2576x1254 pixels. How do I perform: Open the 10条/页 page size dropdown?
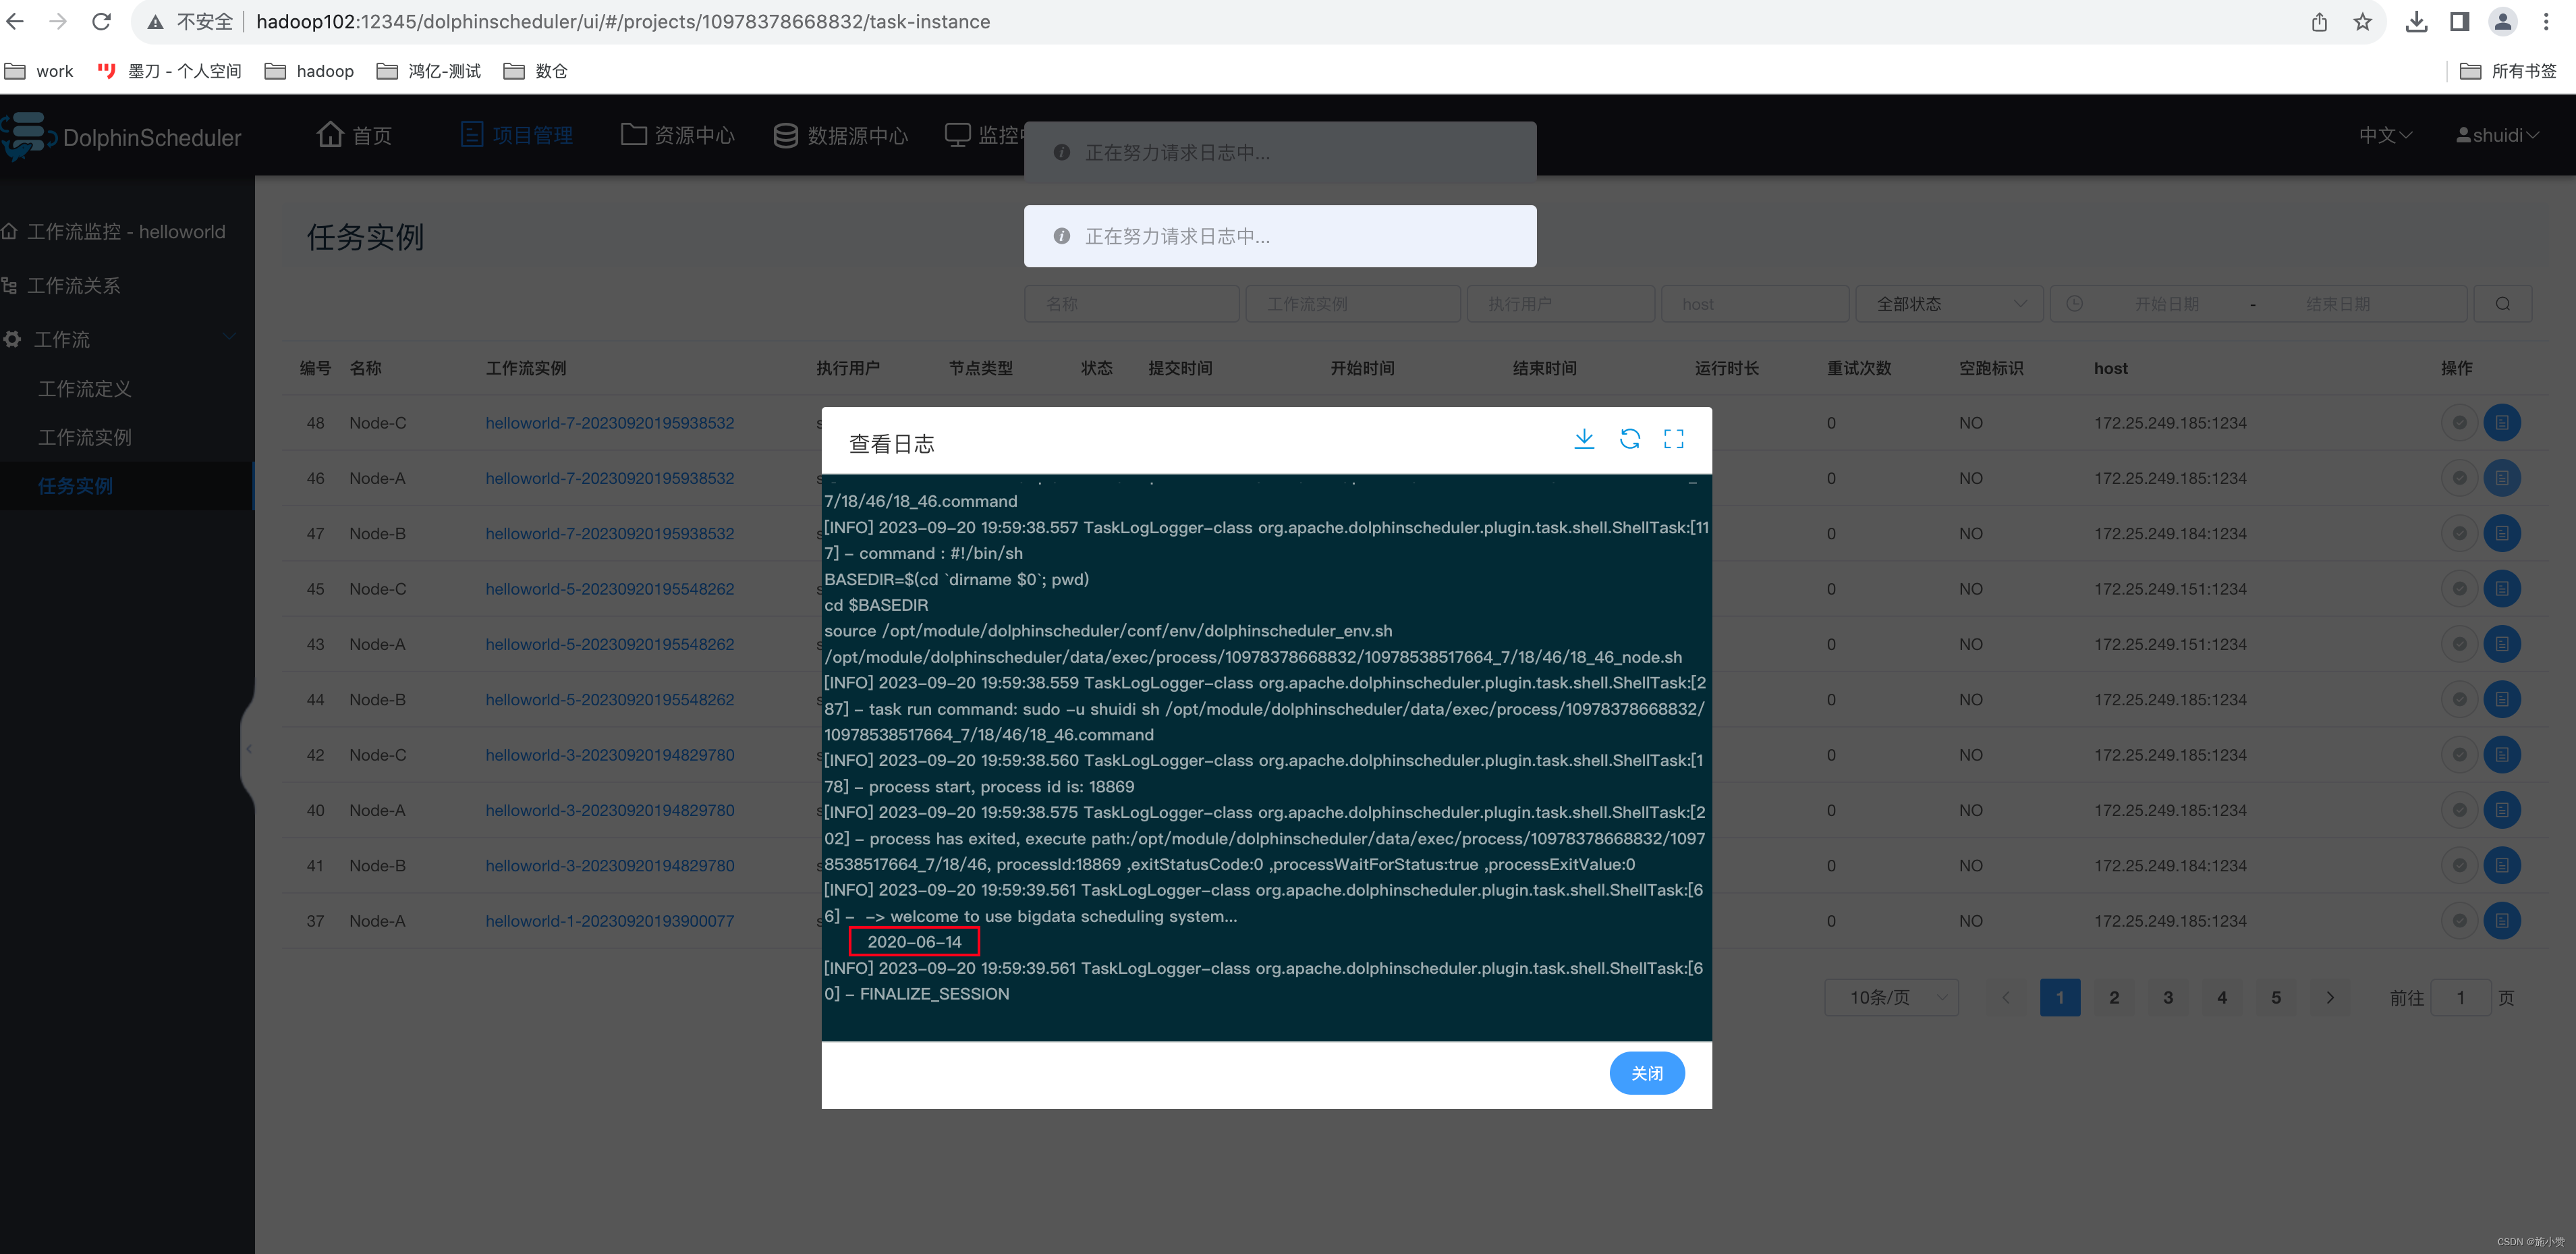1891,997
